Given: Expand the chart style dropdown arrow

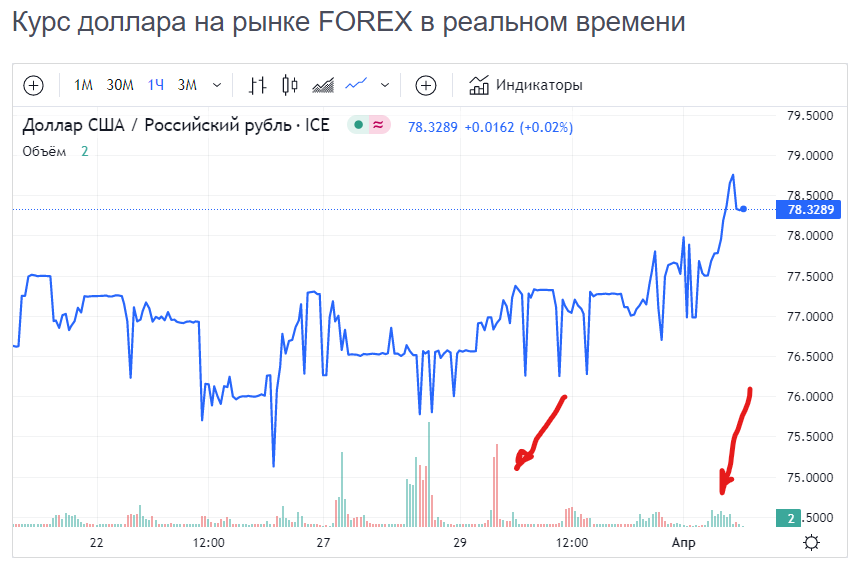Looking at the screenshot, I should pyautogui.click(x=385, y=85).
